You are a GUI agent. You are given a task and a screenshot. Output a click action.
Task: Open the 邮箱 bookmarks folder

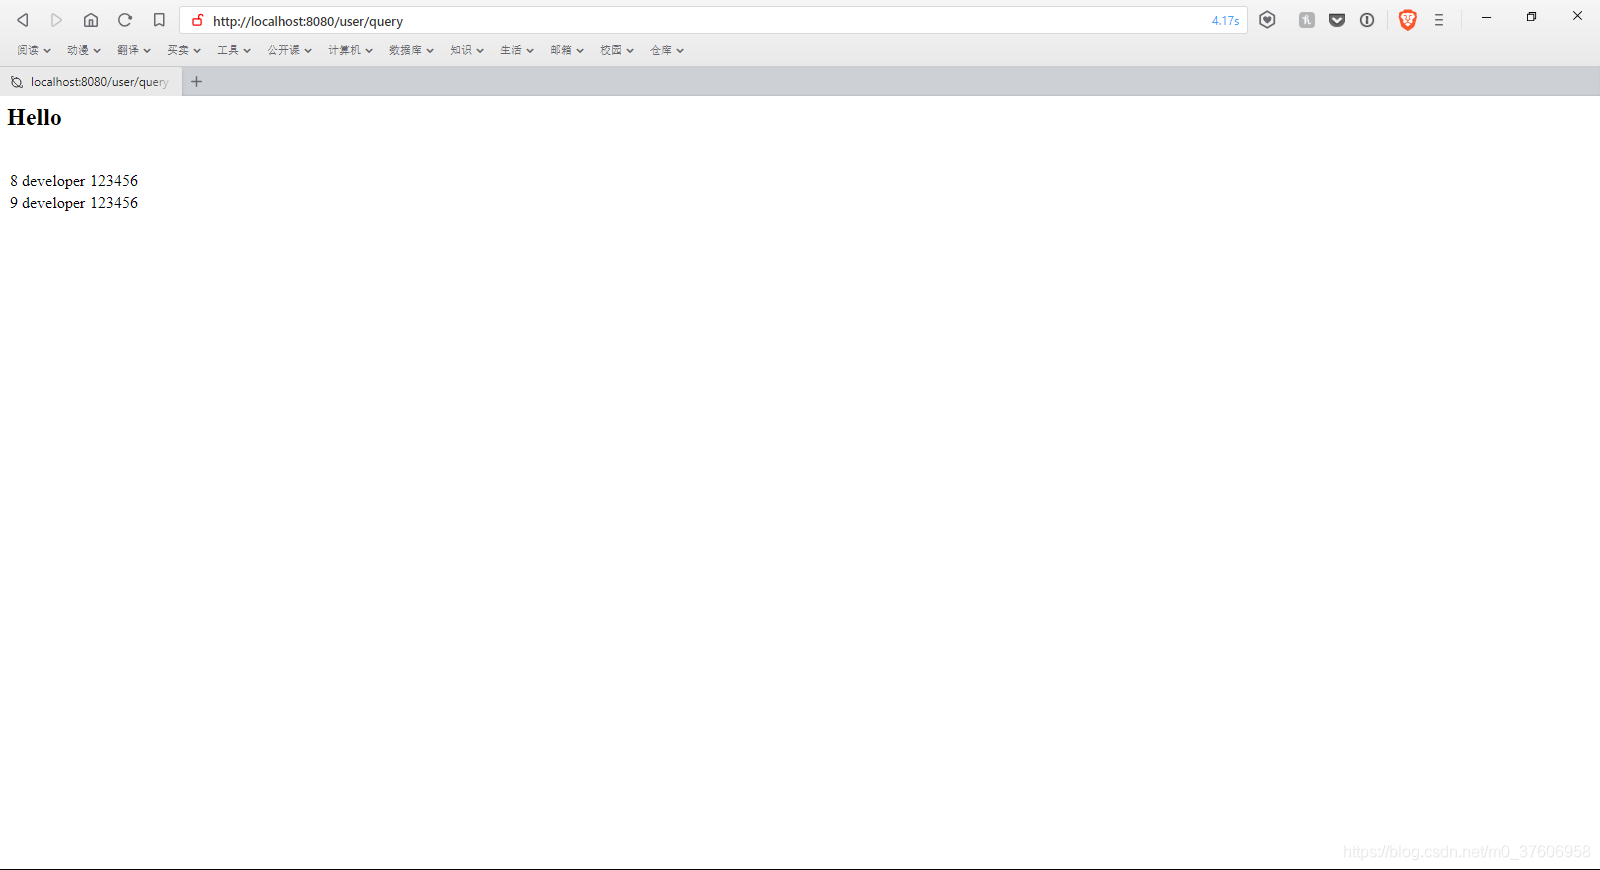coord(567,50)
